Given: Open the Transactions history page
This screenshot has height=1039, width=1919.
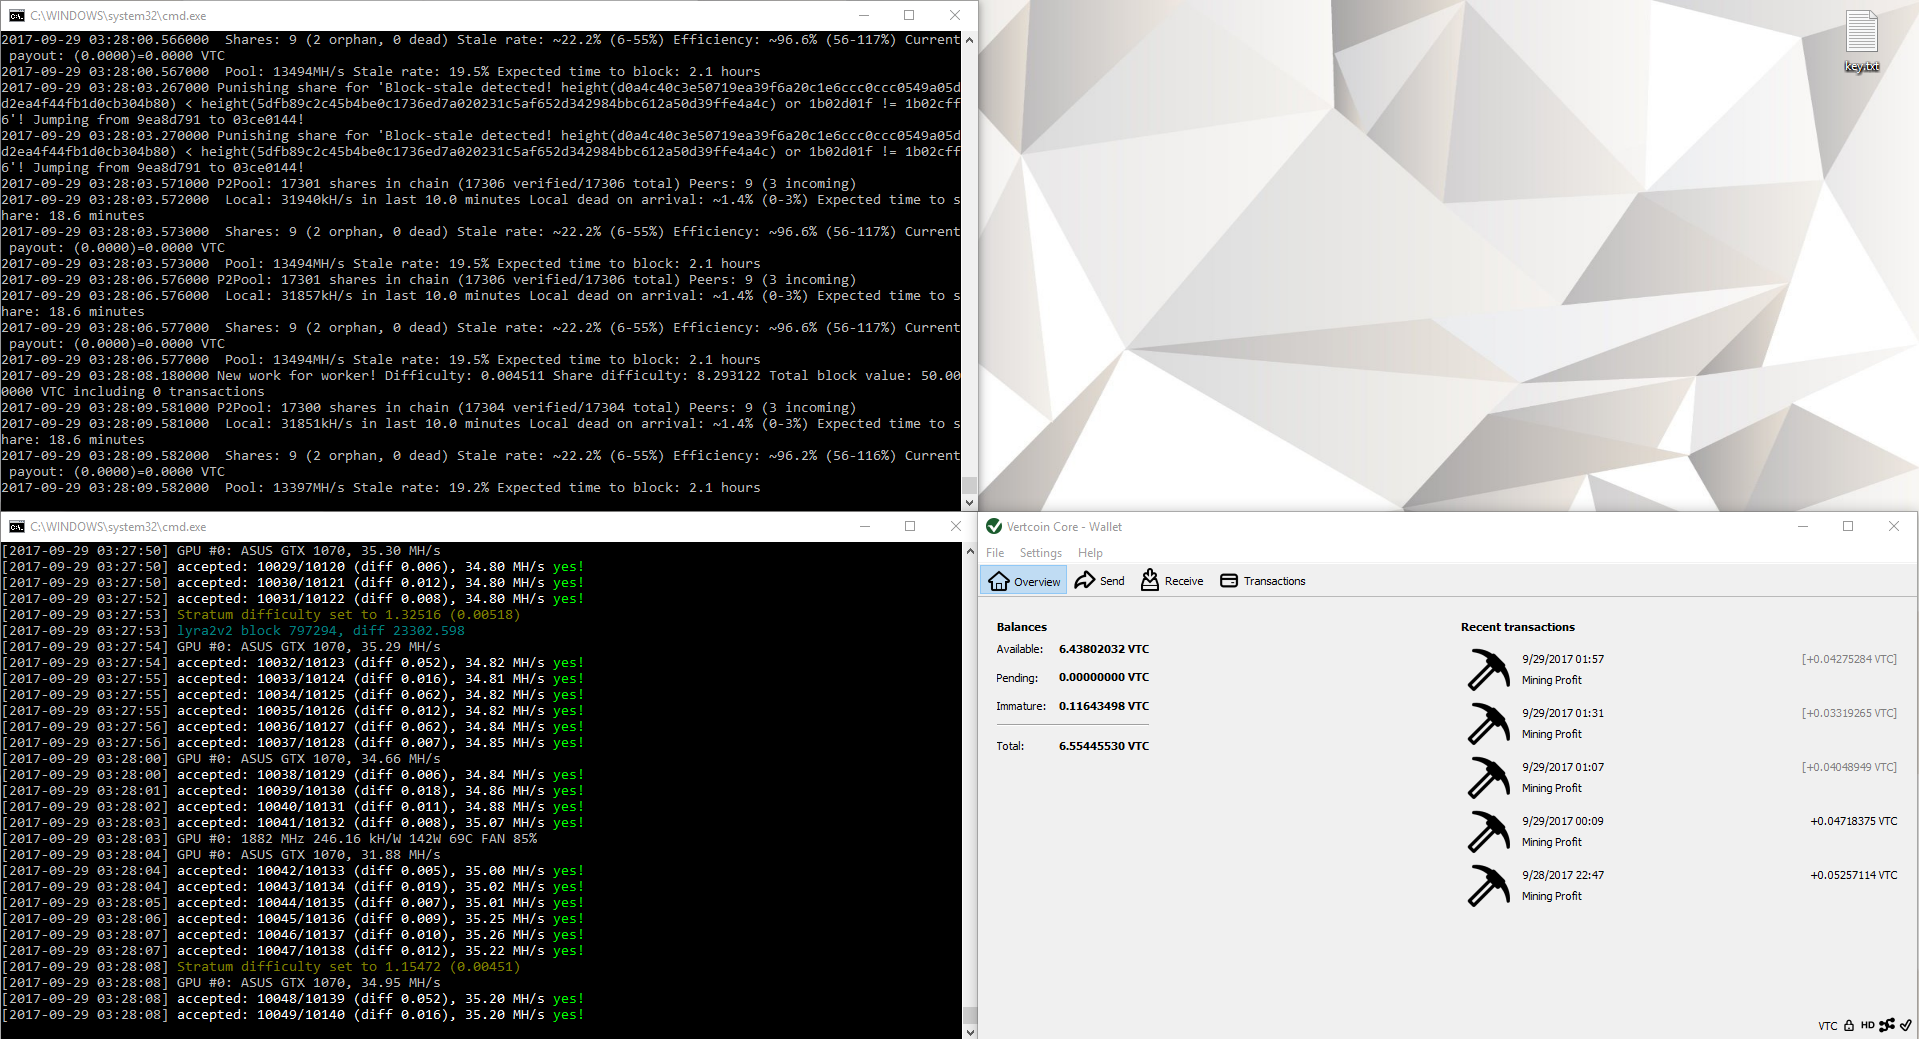Looking at the screenshot, I should [x=1262, y=581].
